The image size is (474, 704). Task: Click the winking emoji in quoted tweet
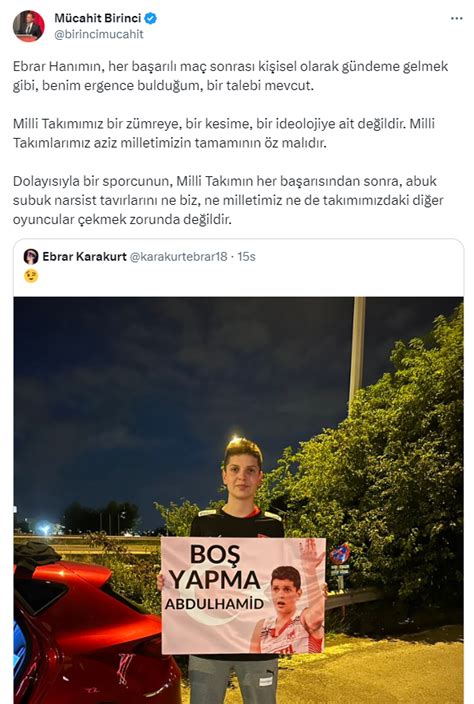point(31,276)
